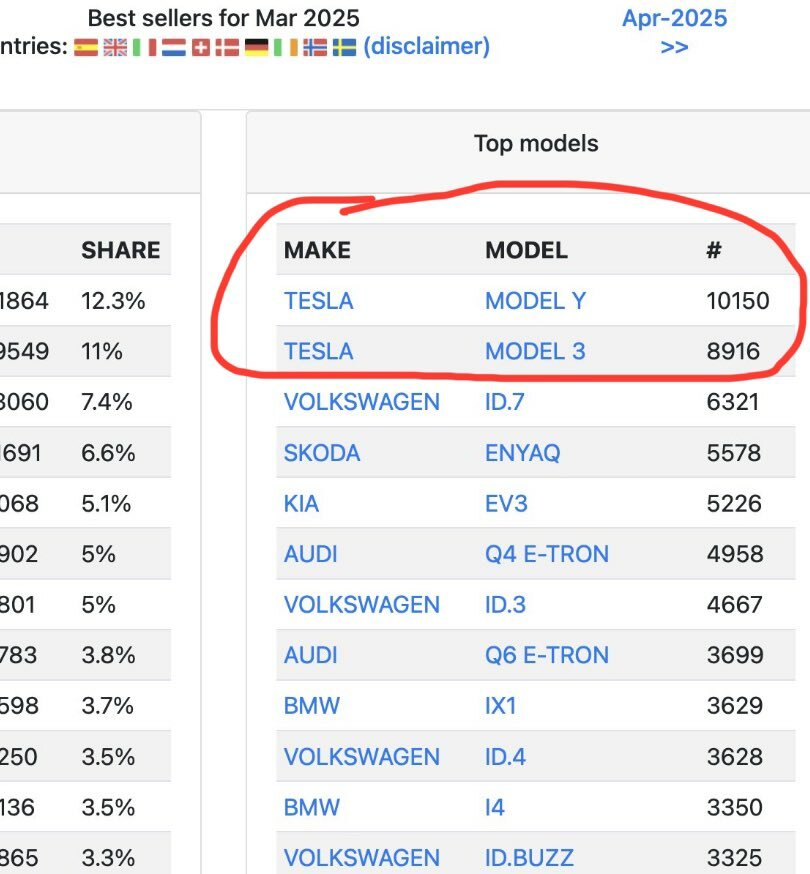
Task: Click the United Kingdom flag icon
Action: click(115, 47)
